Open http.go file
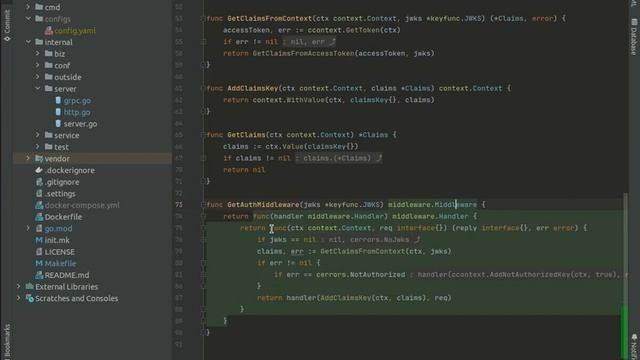Image resolution: width=640 pixels, height=360 pixels. pos(77,112)
